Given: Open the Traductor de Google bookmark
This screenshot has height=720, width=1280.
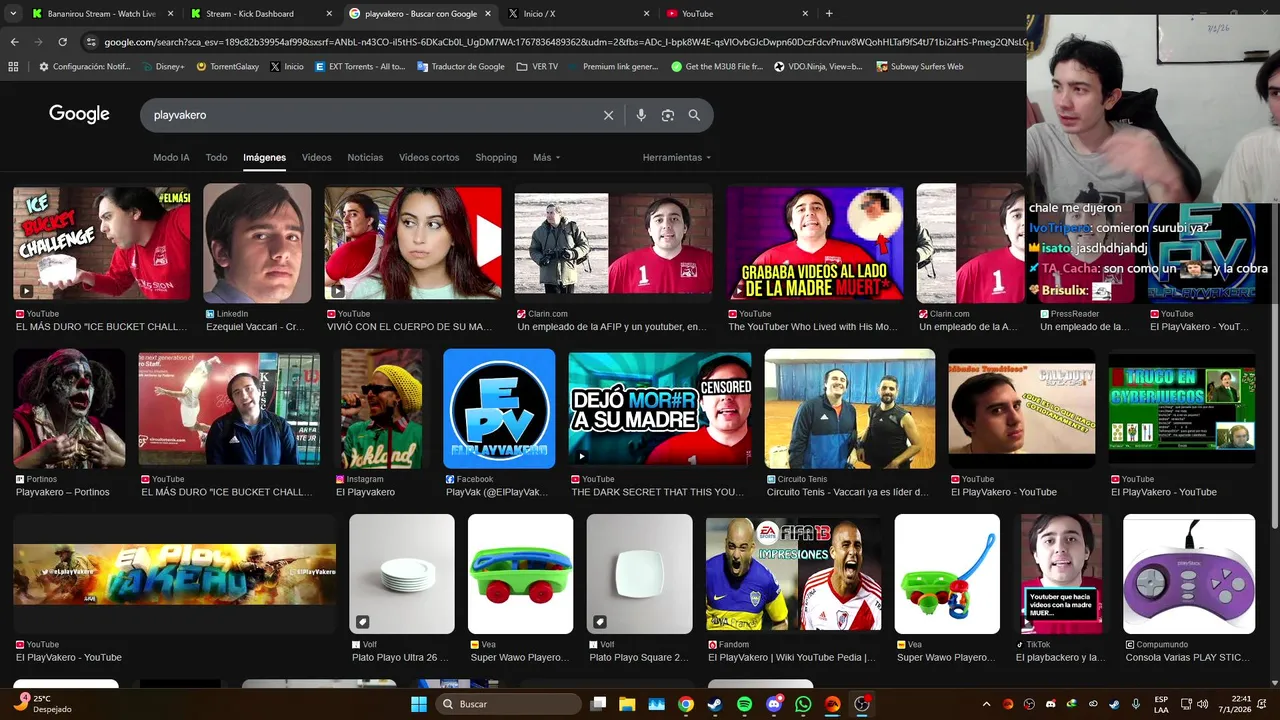Looking at the screenshot, I should tap(461, 67).
